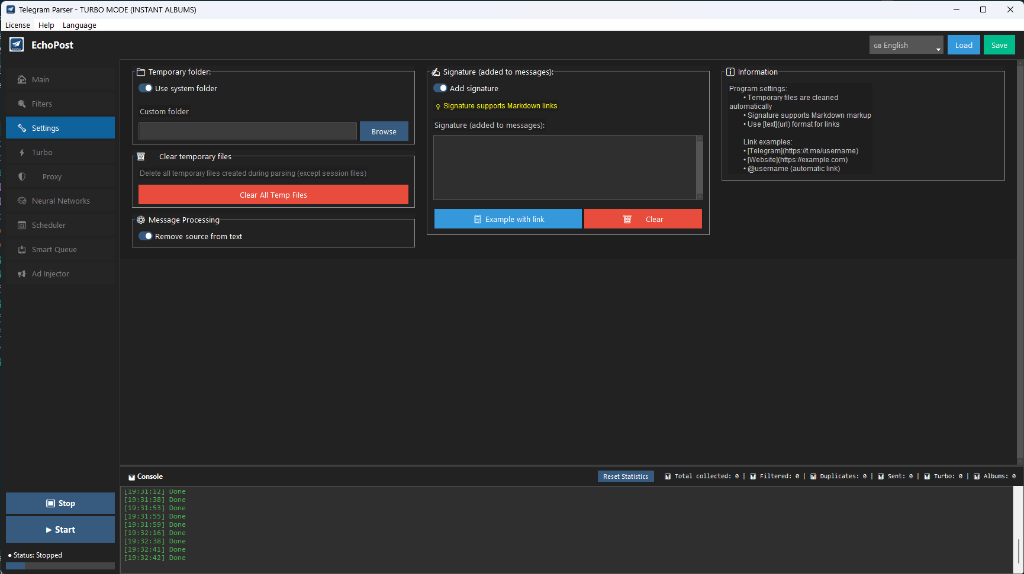Click the Console header icon

pyautogui.click(x=131, y=477)
